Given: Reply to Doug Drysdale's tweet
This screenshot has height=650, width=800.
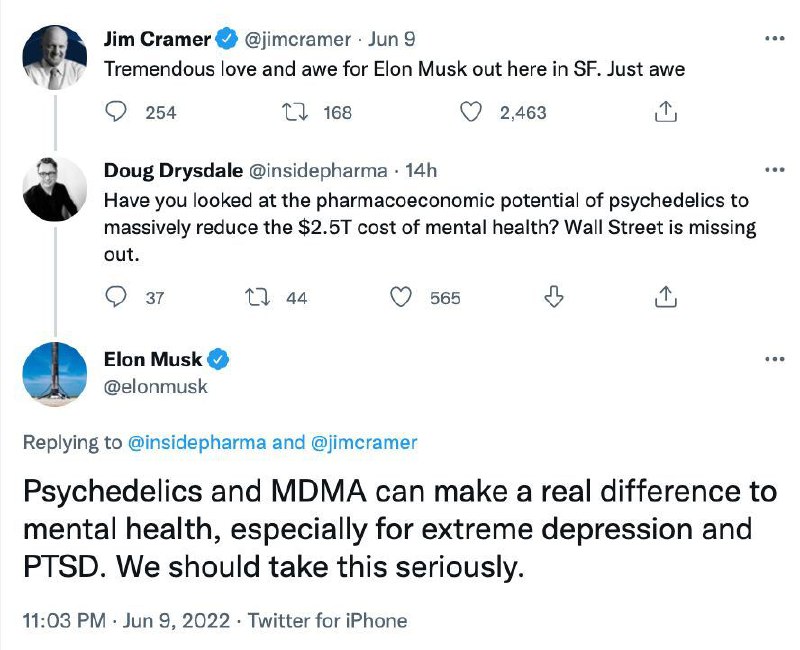Looking at the screenshot, I should (x=116, y=296).
